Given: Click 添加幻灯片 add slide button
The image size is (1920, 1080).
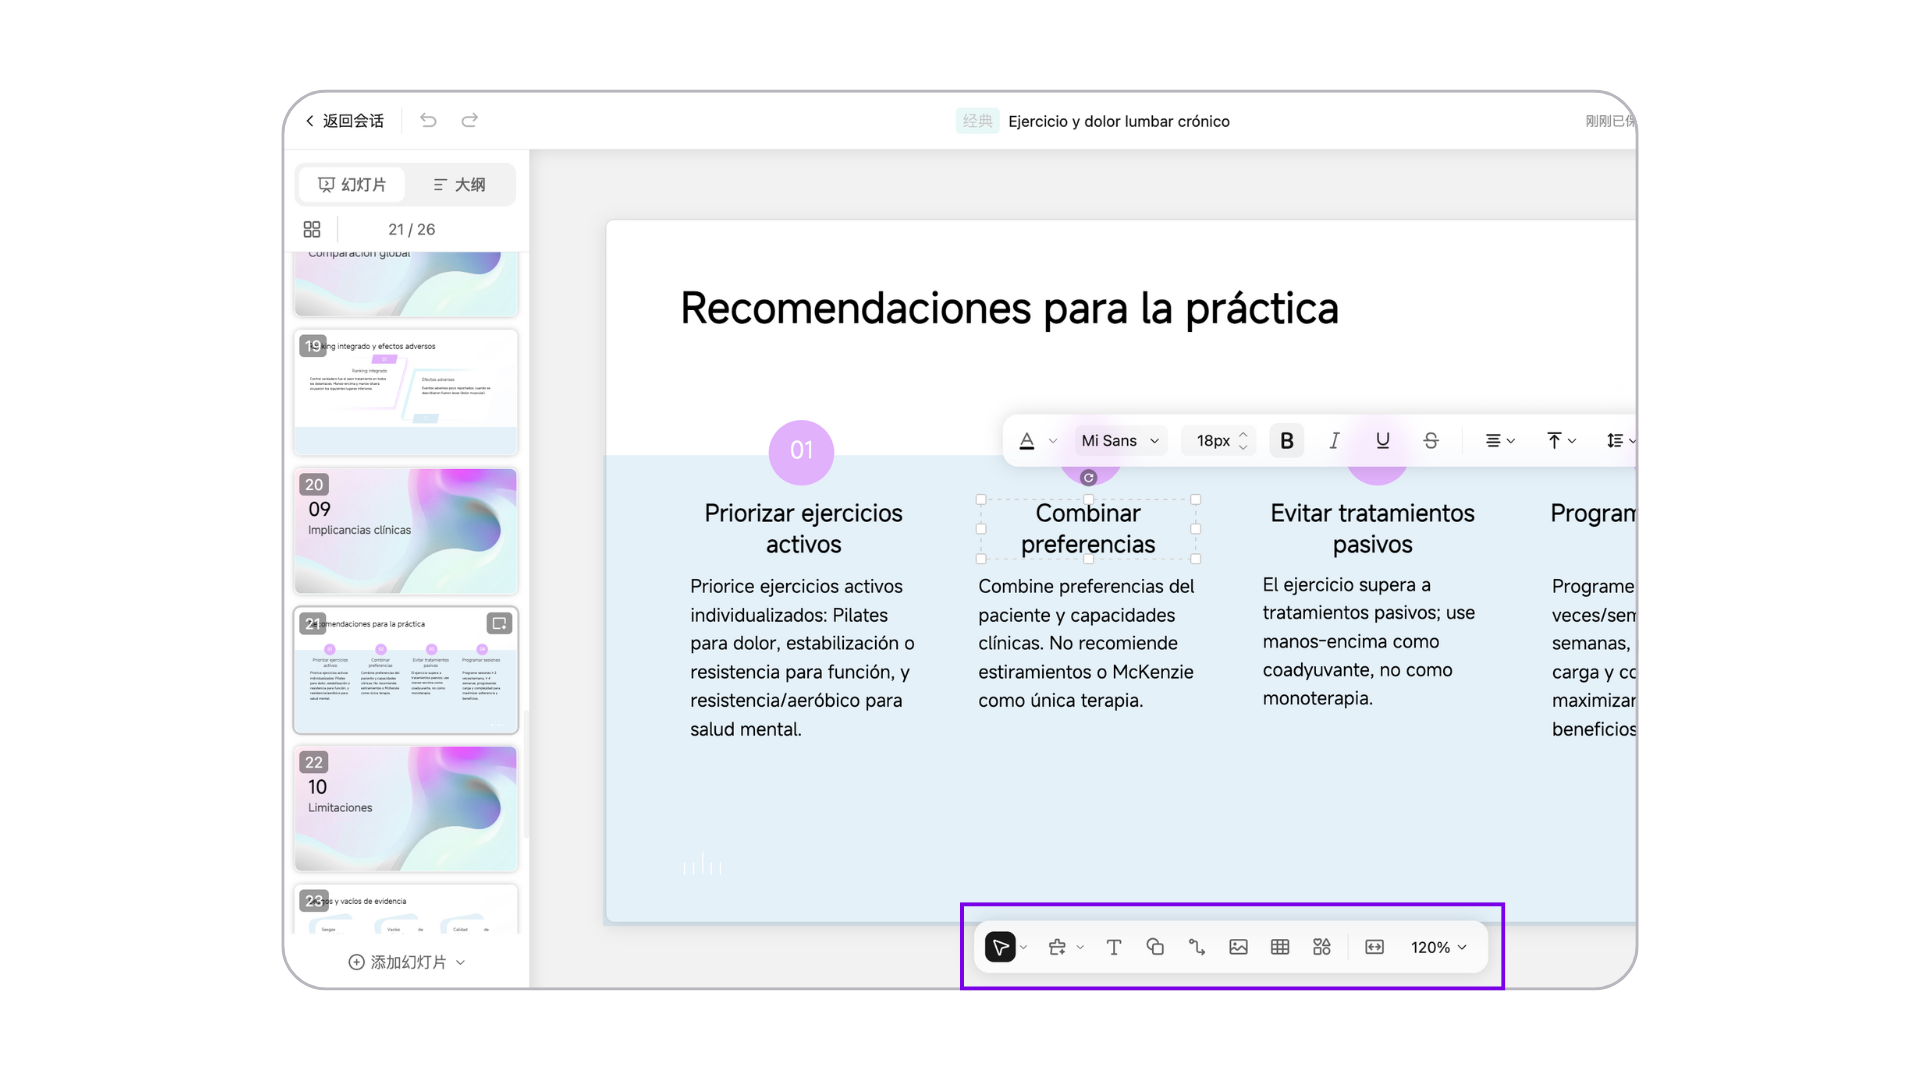Looking at the screenshot, I should point(407,962).
